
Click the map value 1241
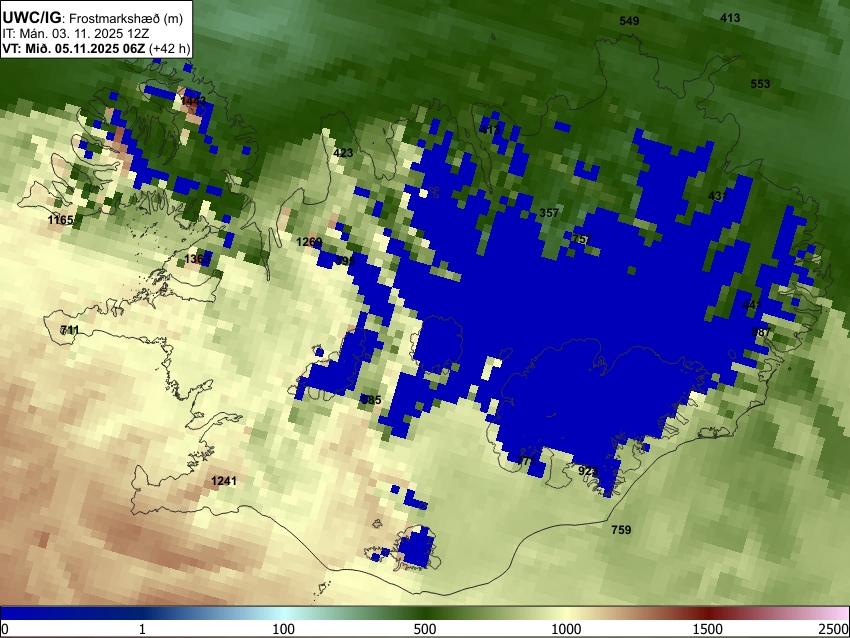tap(224, 481)
